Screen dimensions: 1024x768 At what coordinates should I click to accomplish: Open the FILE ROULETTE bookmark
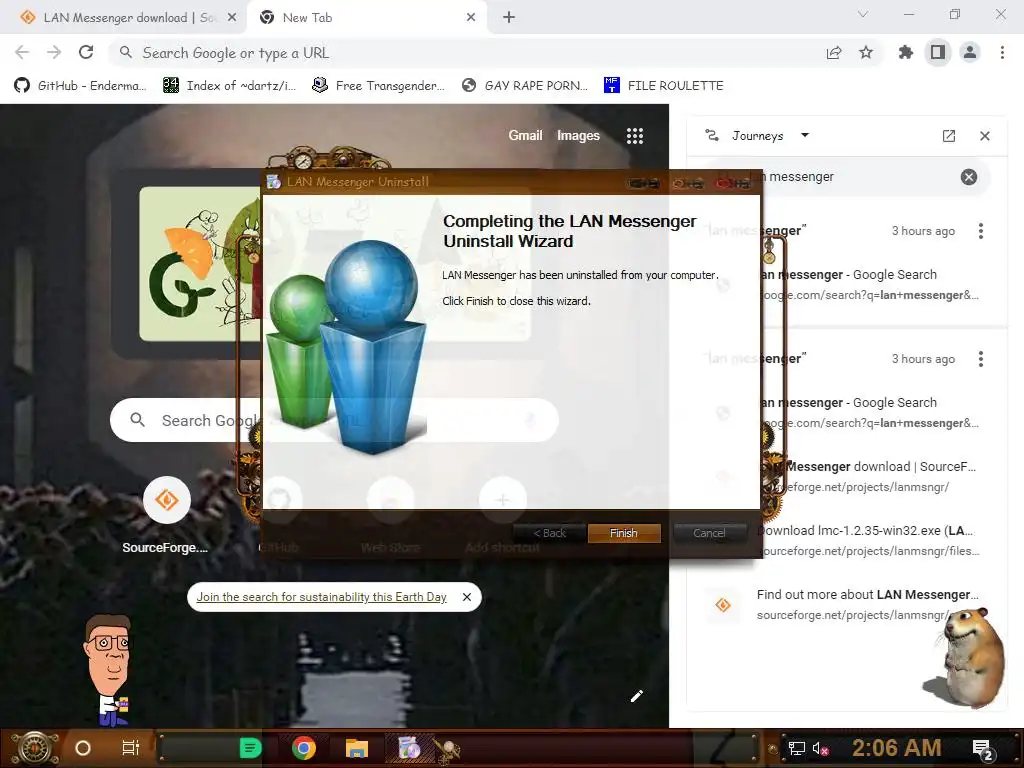click(664, 86)
